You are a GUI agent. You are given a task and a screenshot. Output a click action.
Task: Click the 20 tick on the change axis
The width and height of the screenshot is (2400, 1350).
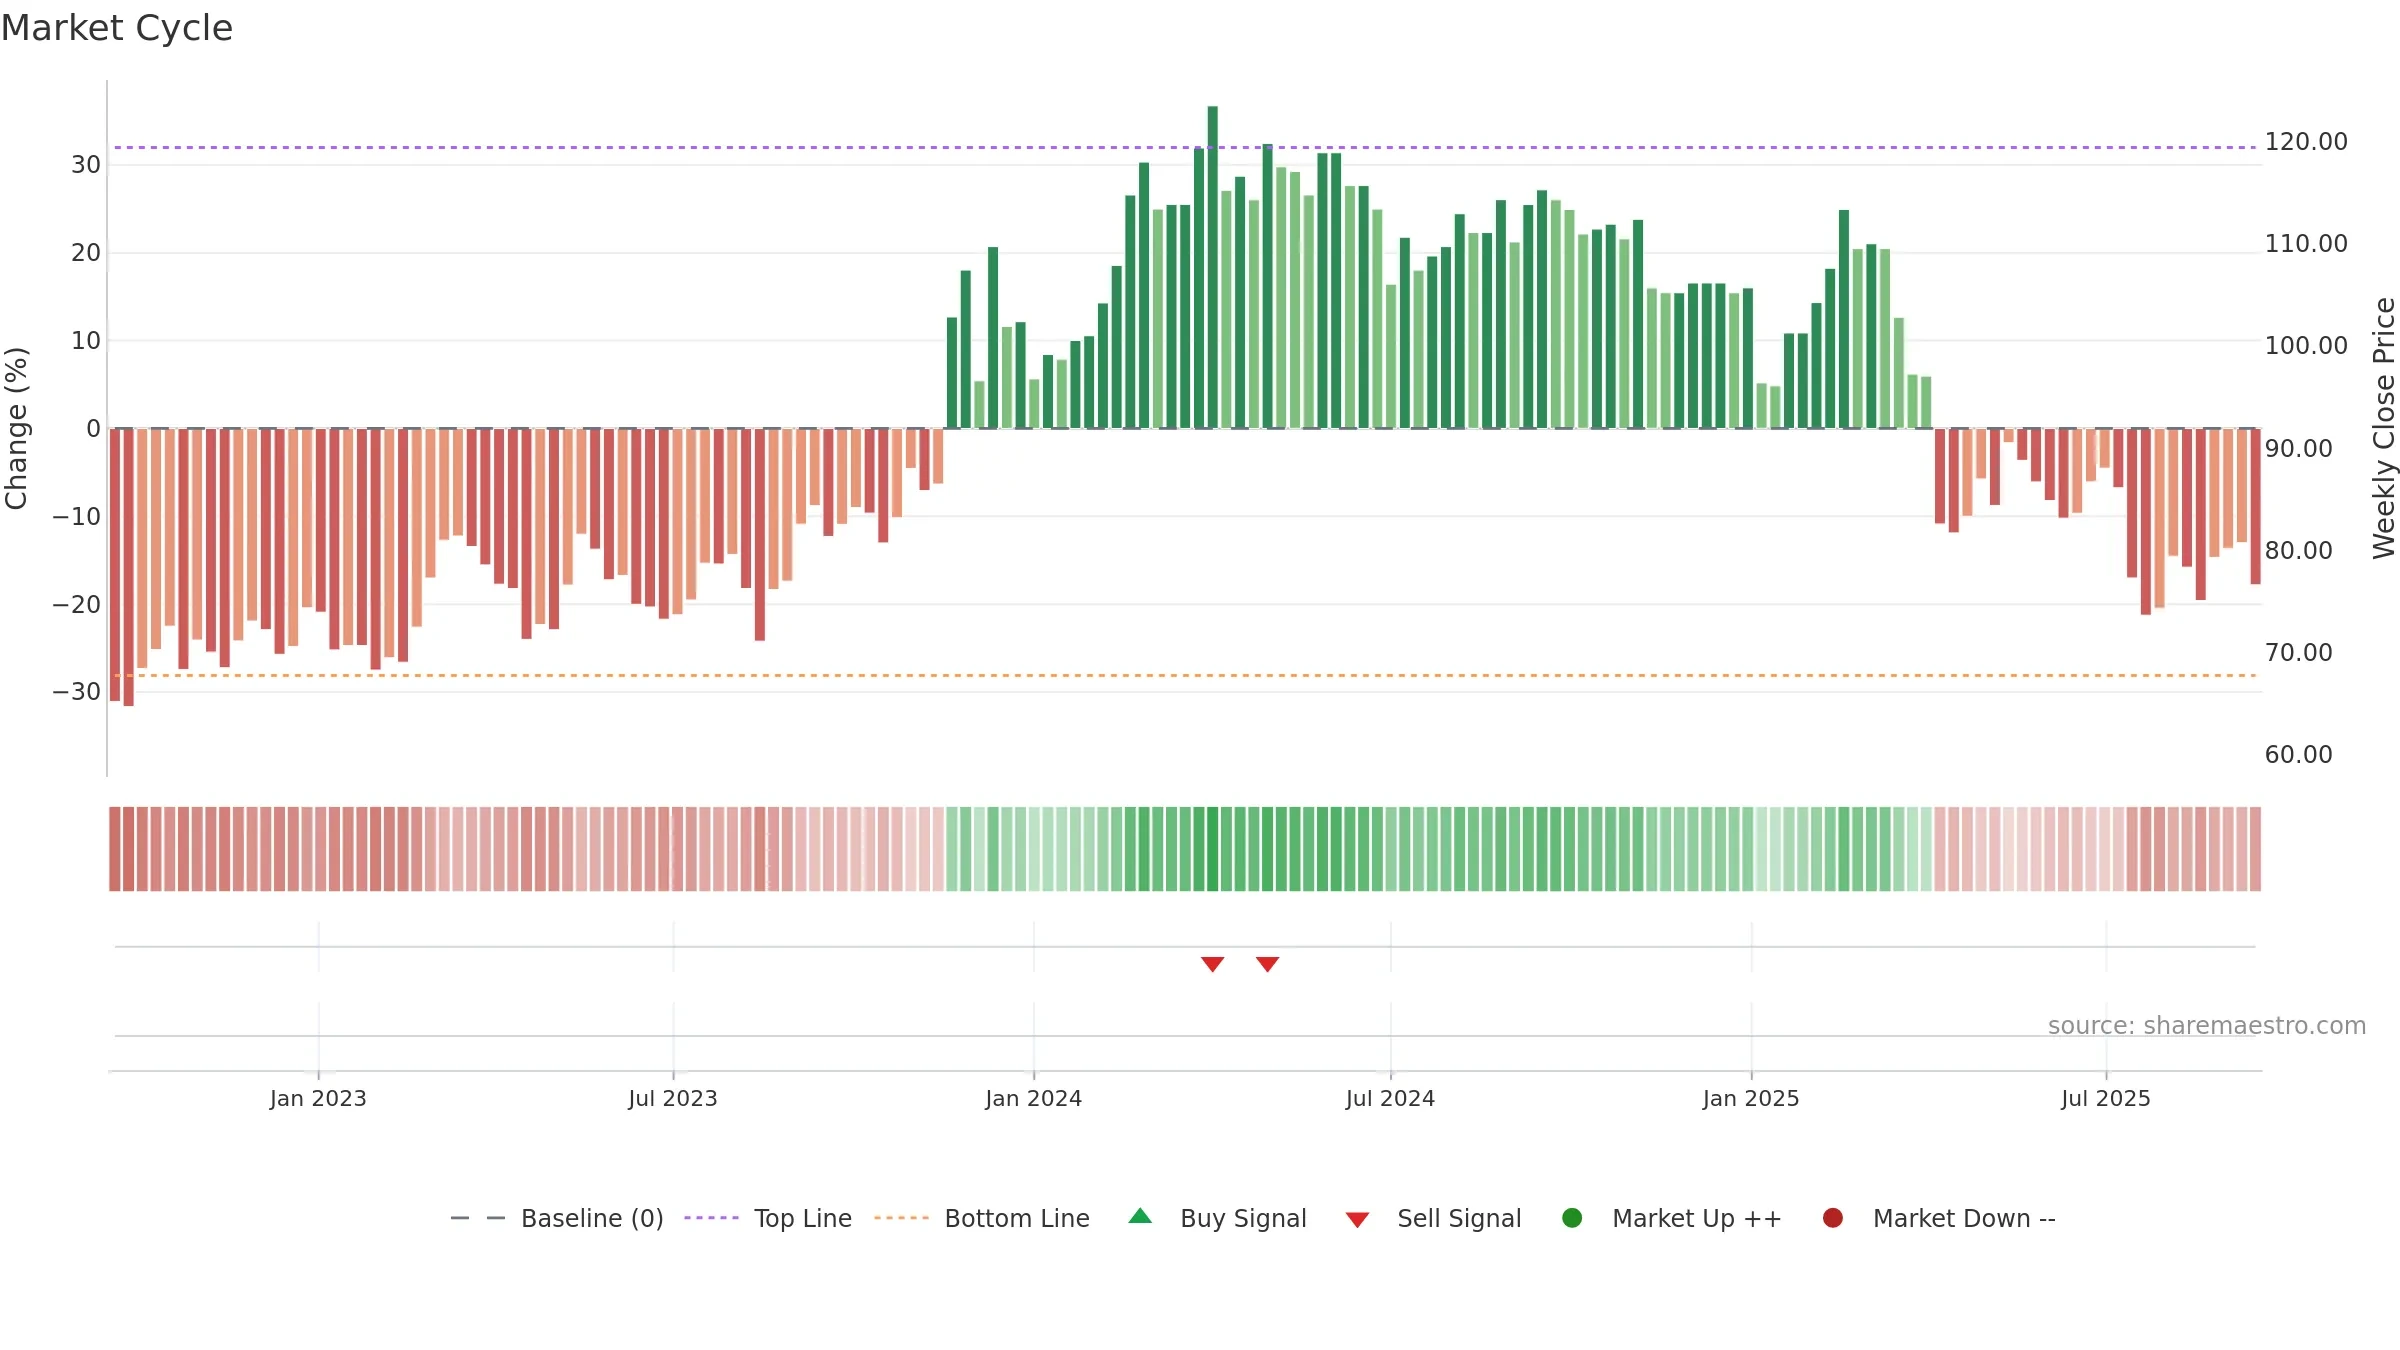[x=86, y=253]
